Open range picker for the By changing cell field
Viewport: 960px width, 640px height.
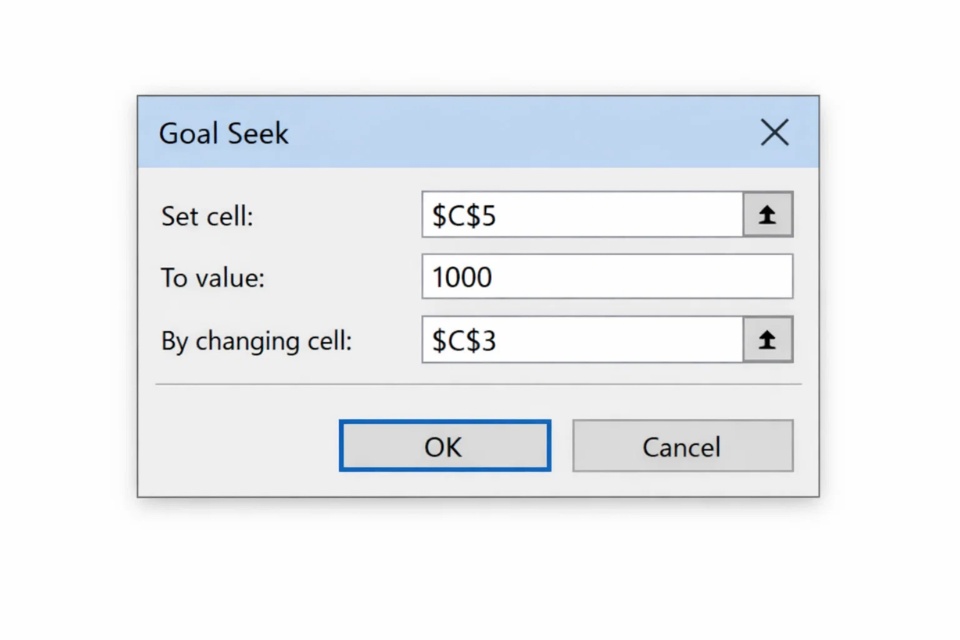click(767, 340)
